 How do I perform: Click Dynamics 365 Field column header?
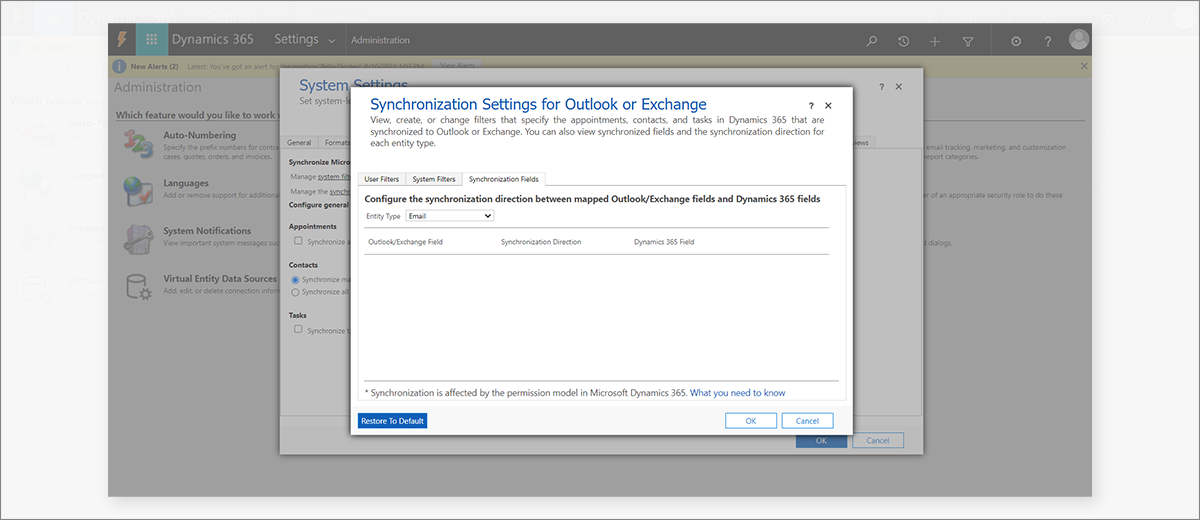click(664, 242)
